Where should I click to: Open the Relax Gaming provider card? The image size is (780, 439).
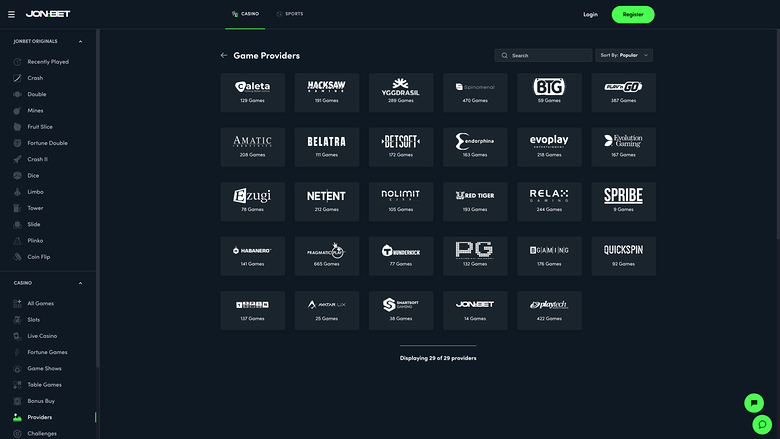point(549,201)
